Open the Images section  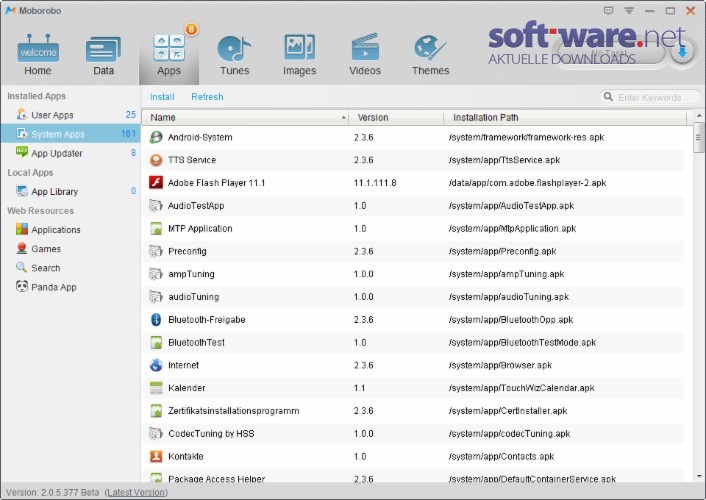pos(299,55)
